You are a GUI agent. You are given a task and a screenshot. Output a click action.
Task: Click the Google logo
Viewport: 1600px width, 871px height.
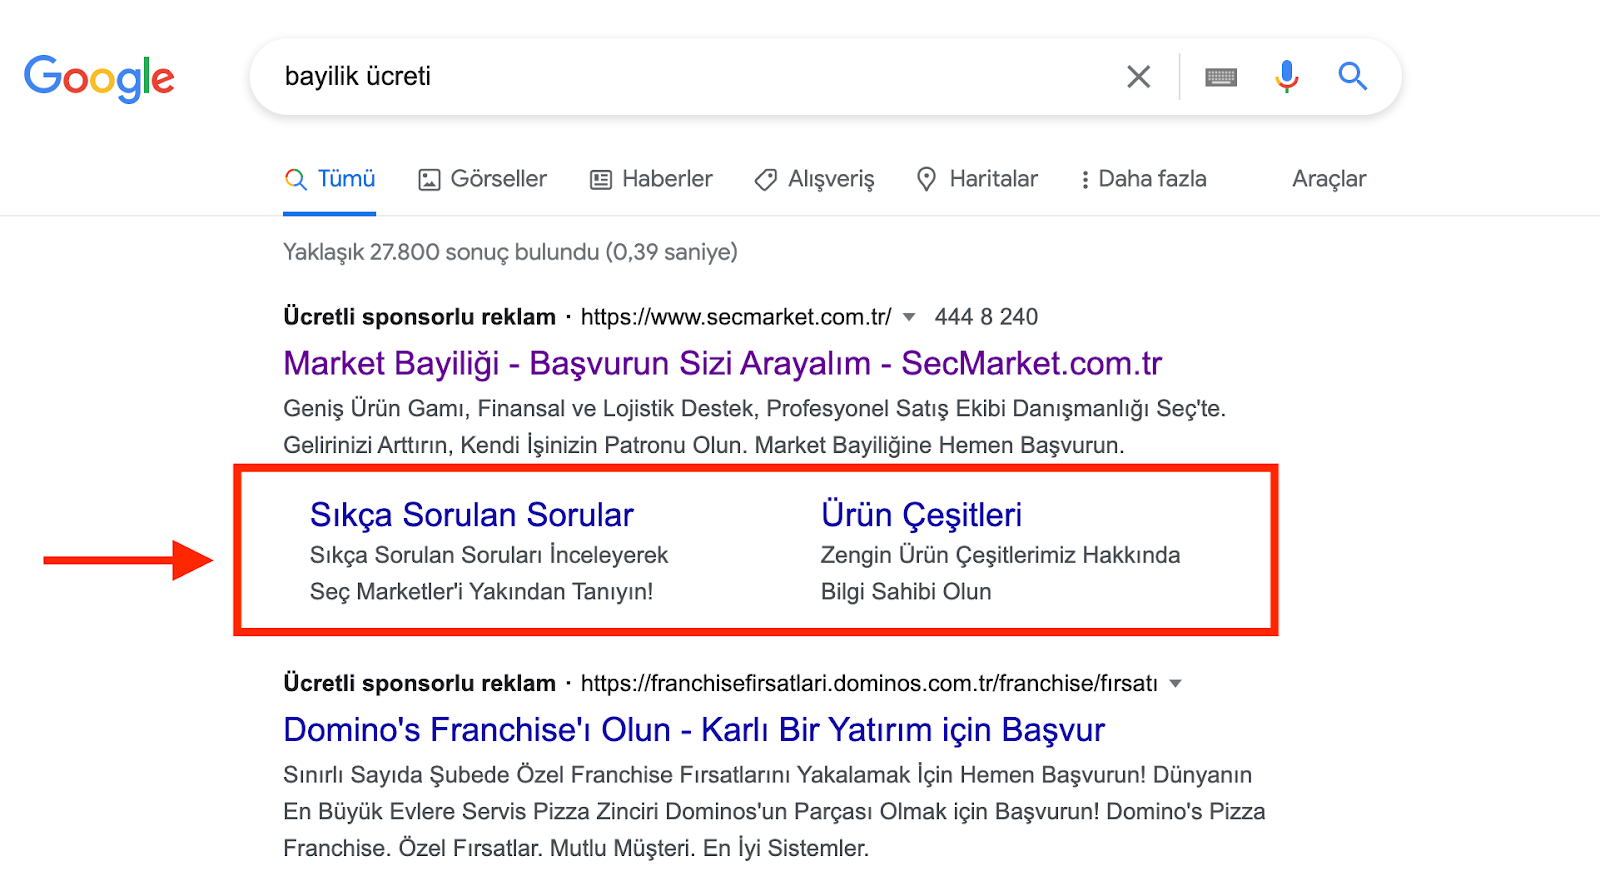(99, 78)
